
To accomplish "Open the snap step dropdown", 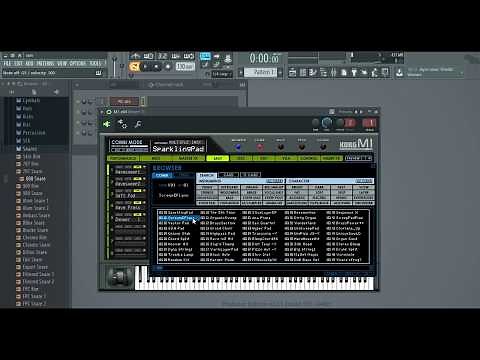I will (x=222, y=74).
